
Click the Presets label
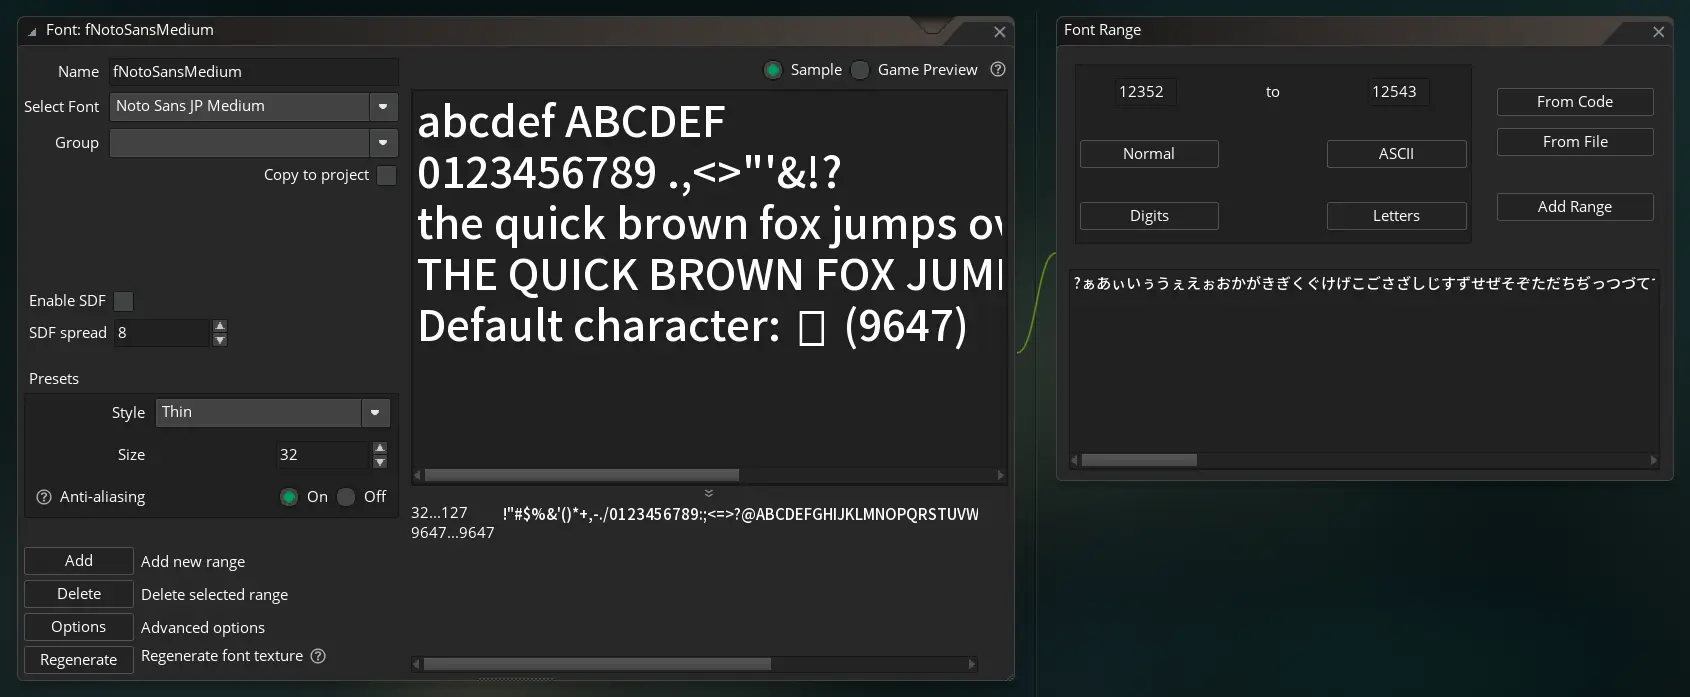[x=54, y=379]
